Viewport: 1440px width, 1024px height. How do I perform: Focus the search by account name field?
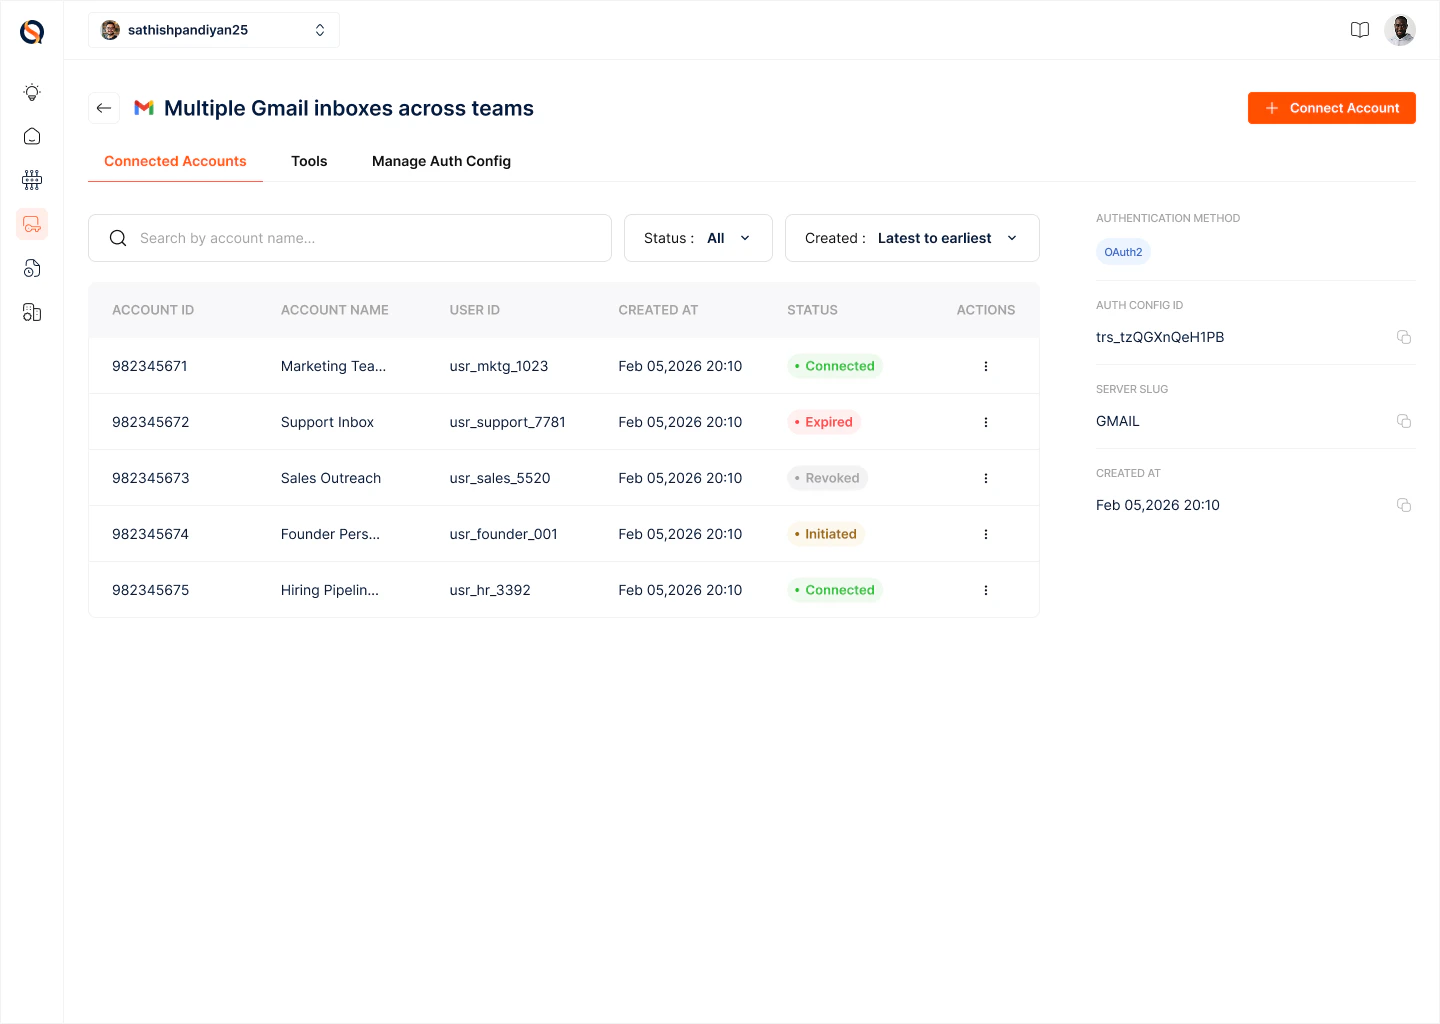tap(350, 238)
